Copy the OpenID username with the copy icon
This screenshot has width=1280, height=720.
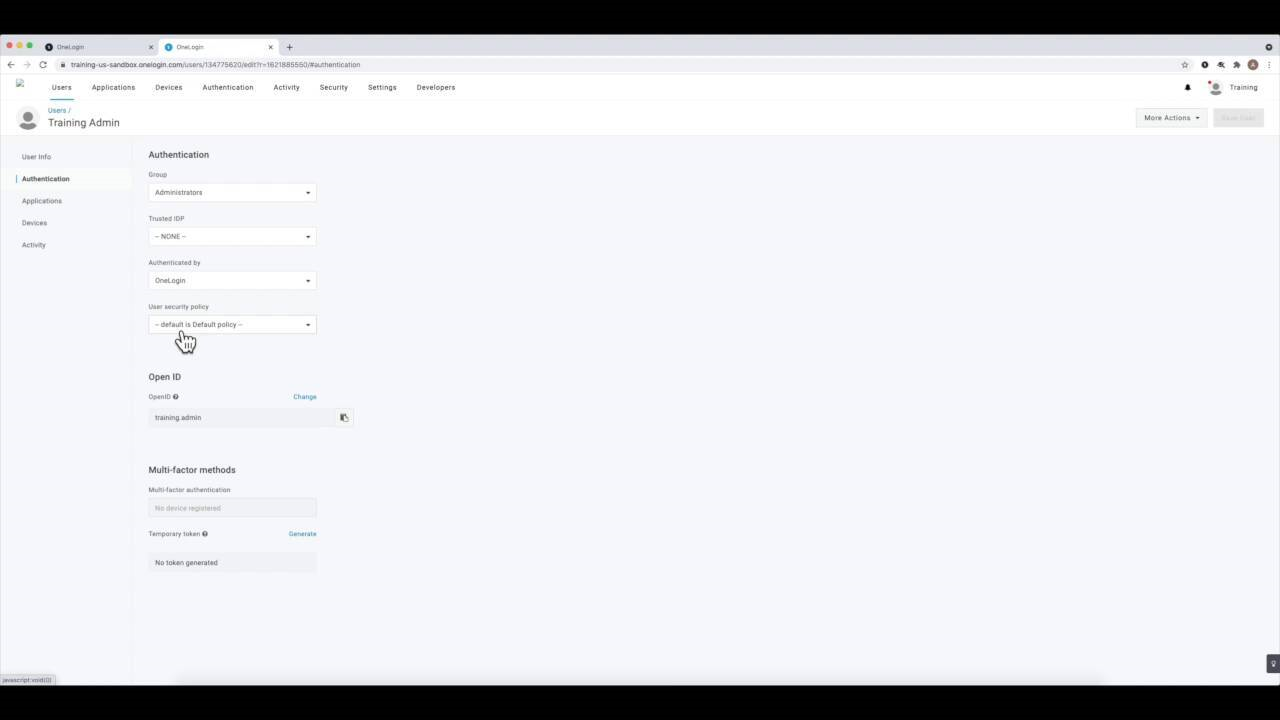click(x=344, y=417)
